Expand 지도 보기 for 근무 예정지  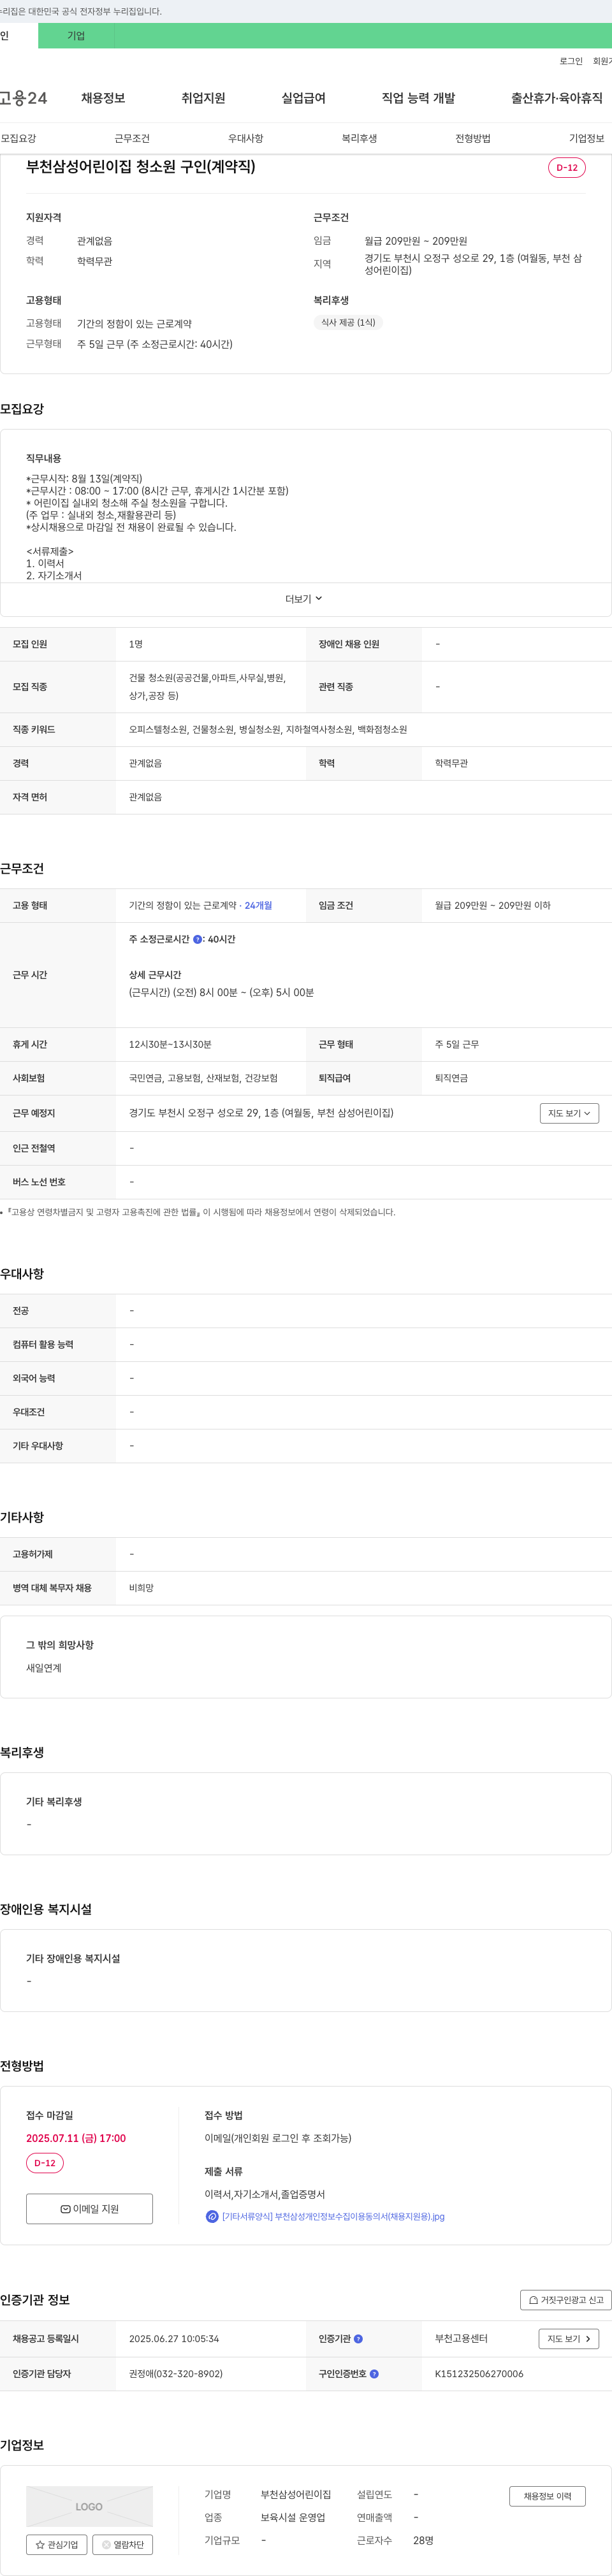[569, 1113]
